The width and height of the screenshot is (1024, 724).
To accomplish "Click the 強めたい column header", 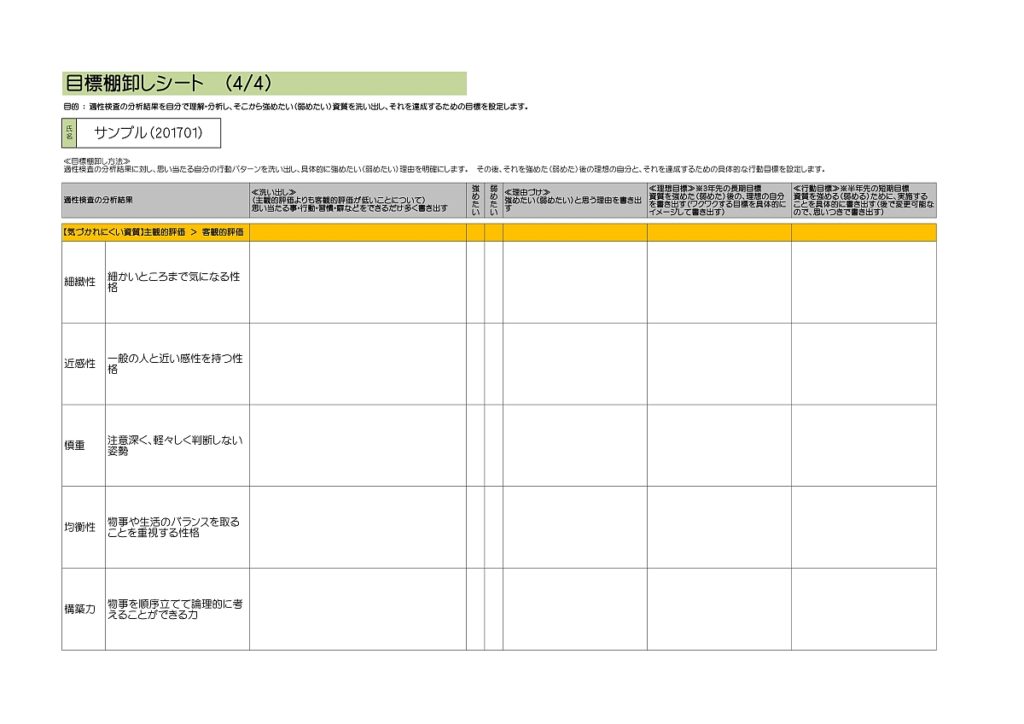I will [475, 200].
